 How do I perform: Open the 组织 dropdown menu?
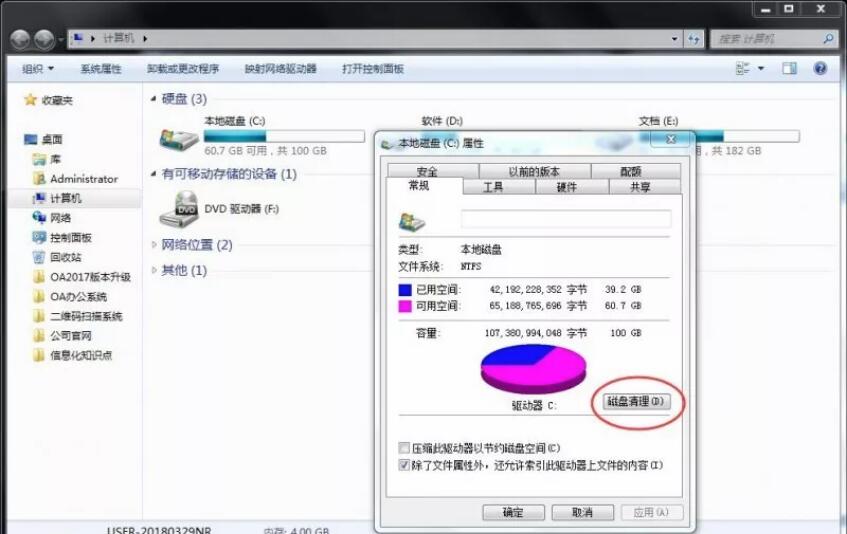38,69
